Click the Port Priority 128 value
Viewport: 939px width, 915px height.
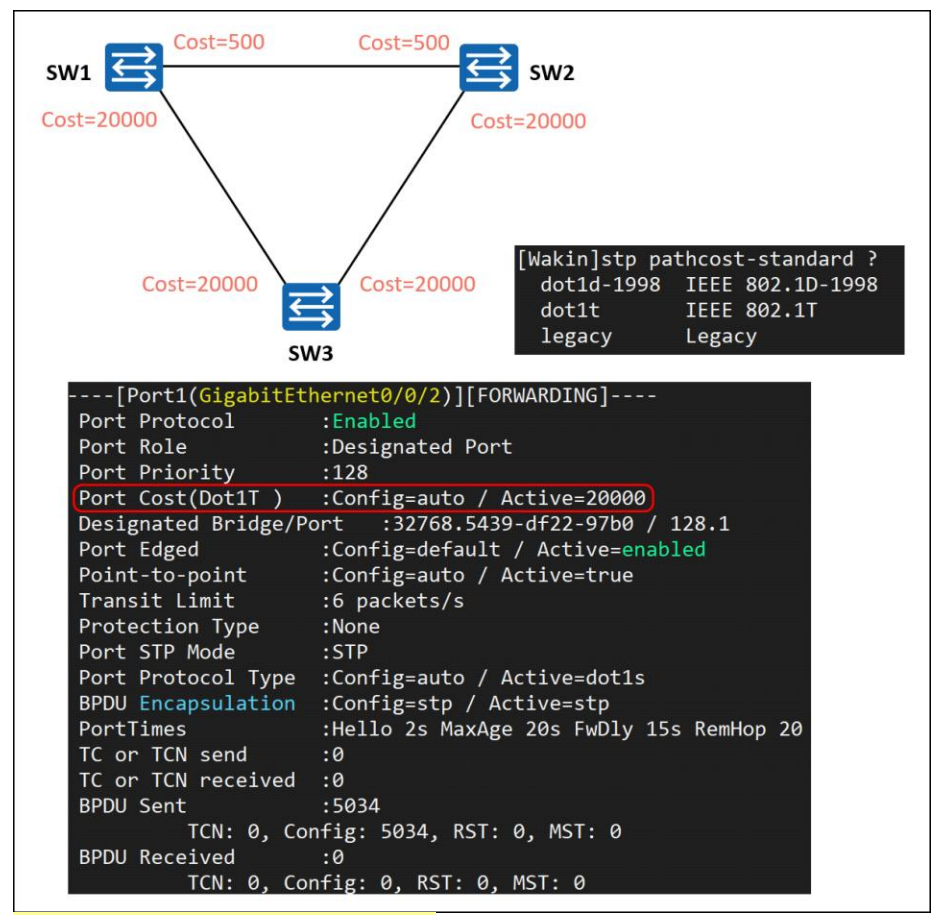click(350, 472)
